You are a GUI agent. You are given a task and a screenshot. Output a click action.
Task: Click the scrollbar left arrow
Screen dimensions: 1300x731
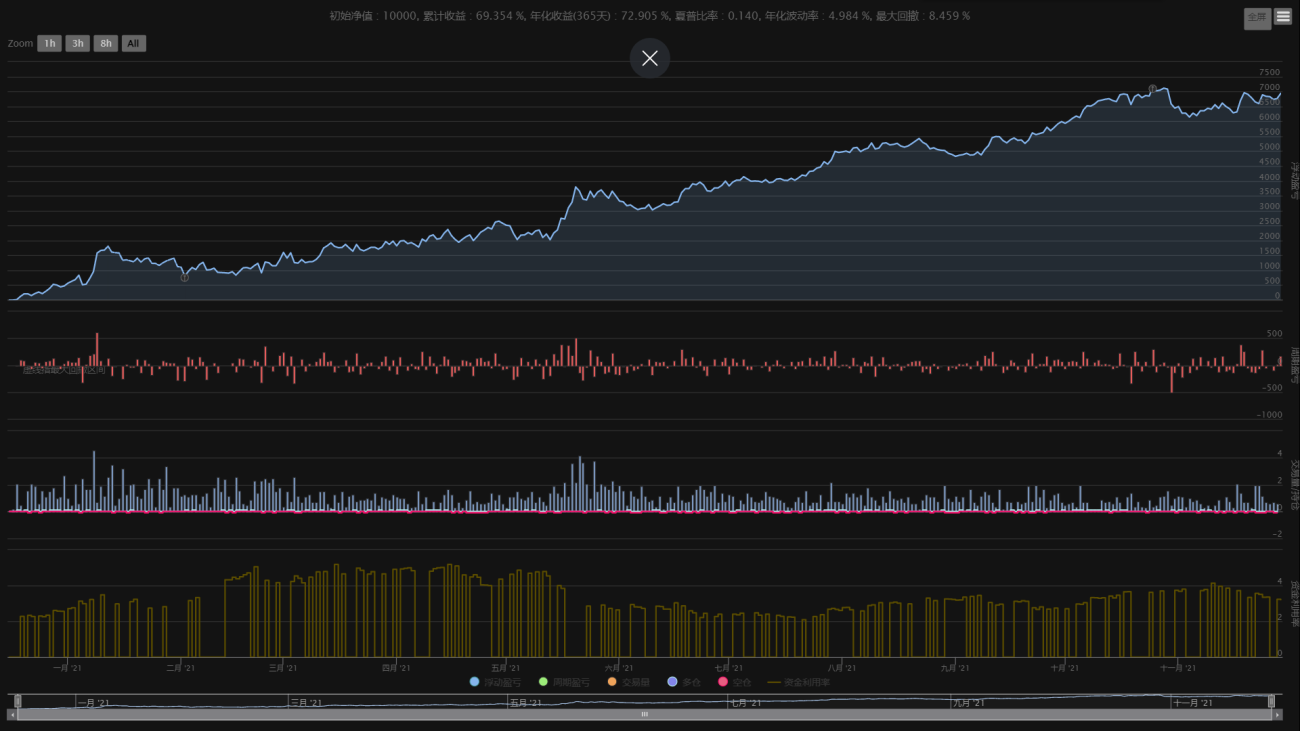tap(12, 714)
